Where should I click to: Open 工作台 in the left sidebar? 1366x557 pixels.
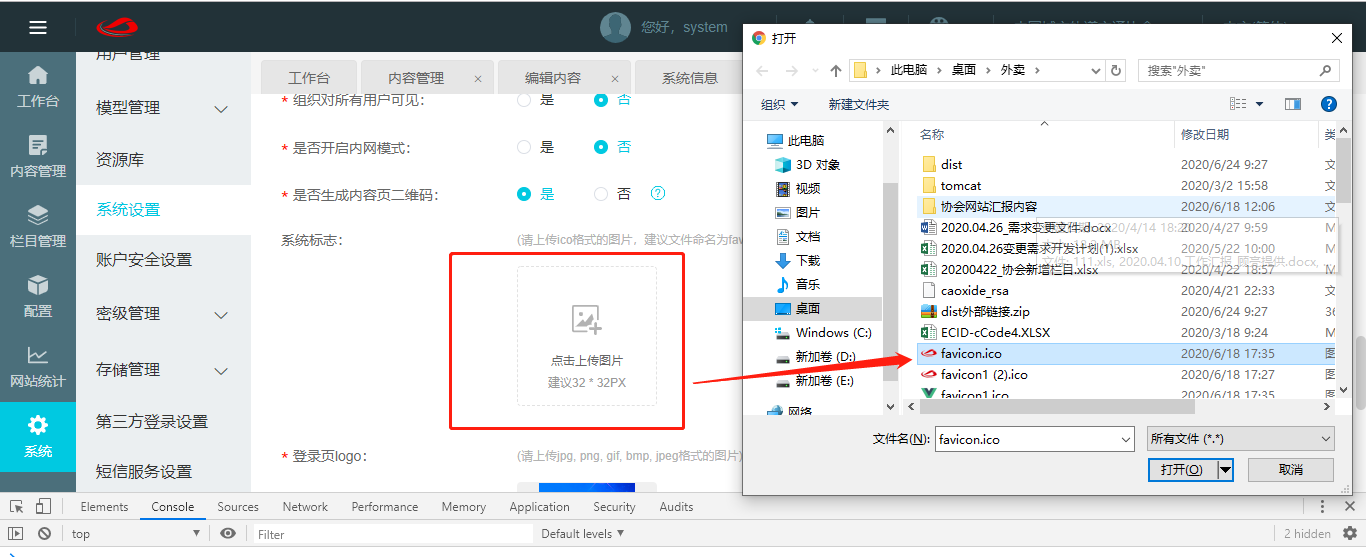click(x=38, y=86)
